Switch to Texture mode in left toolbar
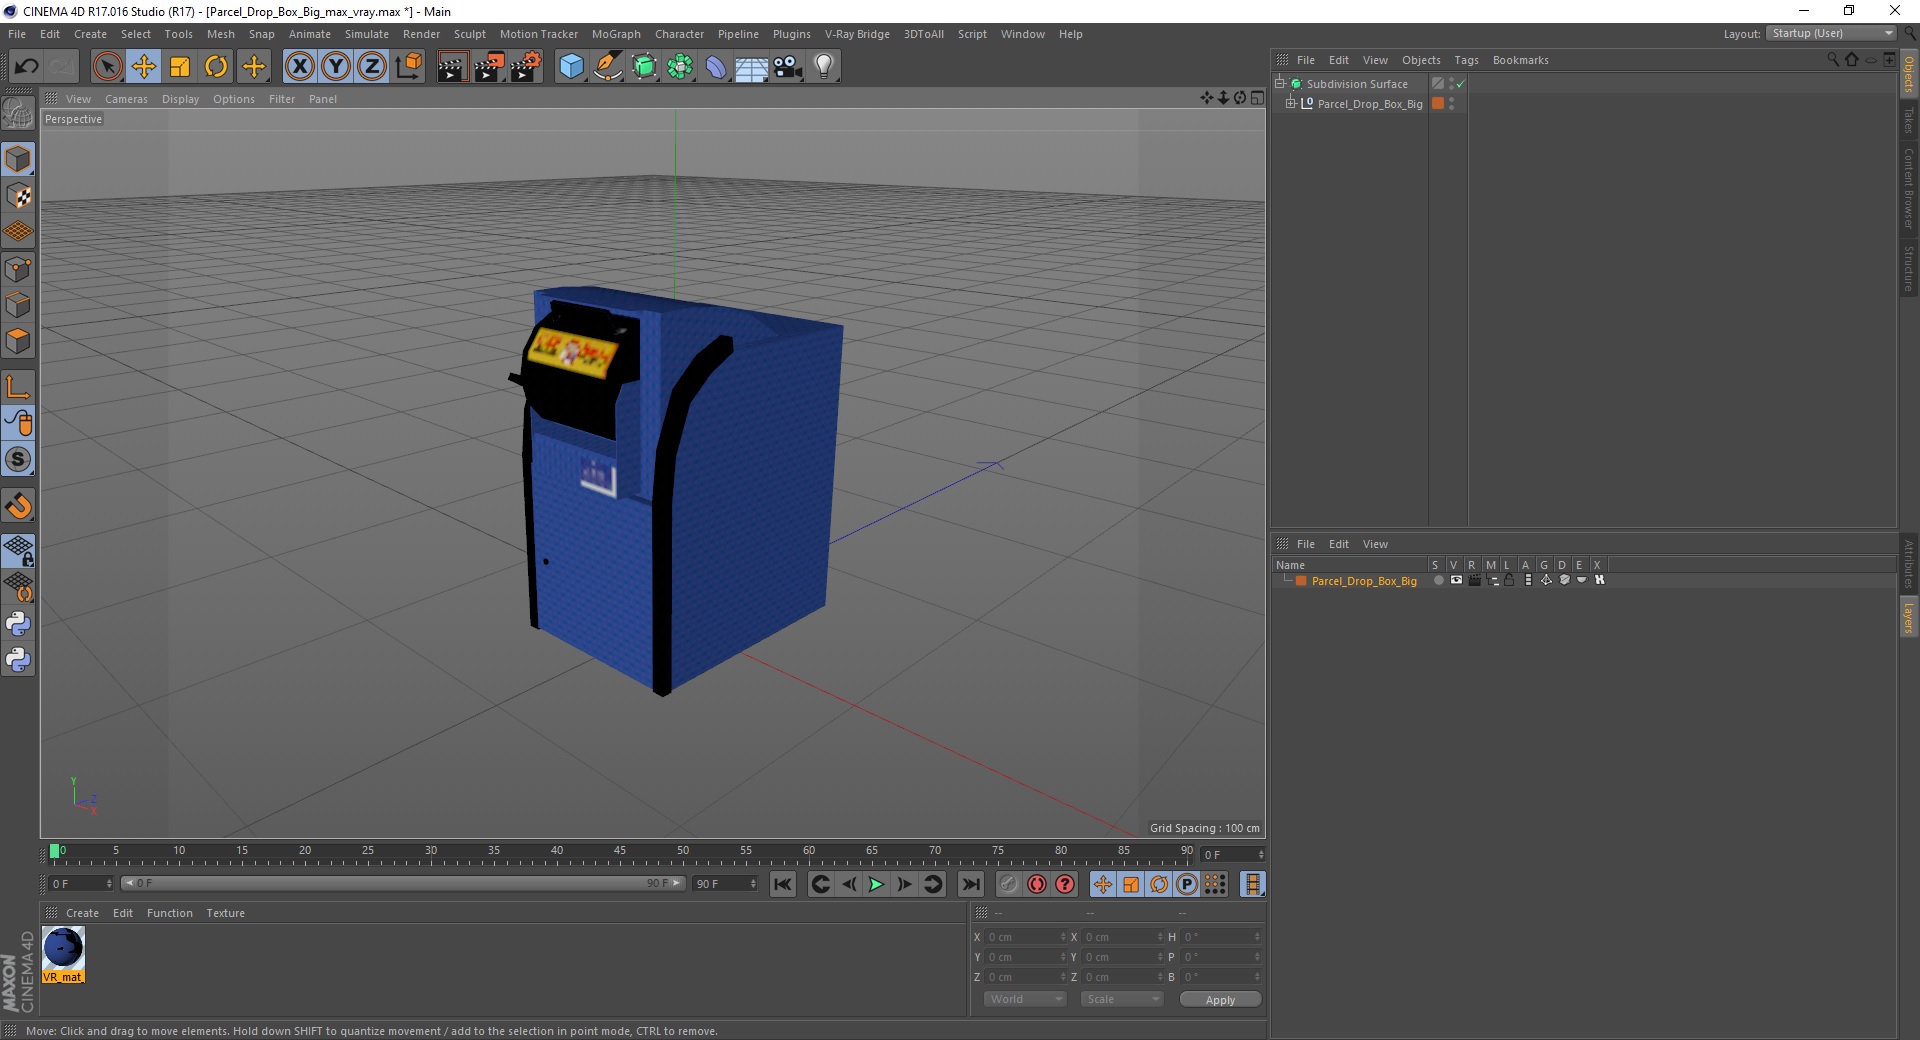The width and height of the screenshot is (1920, 1040). (18, 196)
